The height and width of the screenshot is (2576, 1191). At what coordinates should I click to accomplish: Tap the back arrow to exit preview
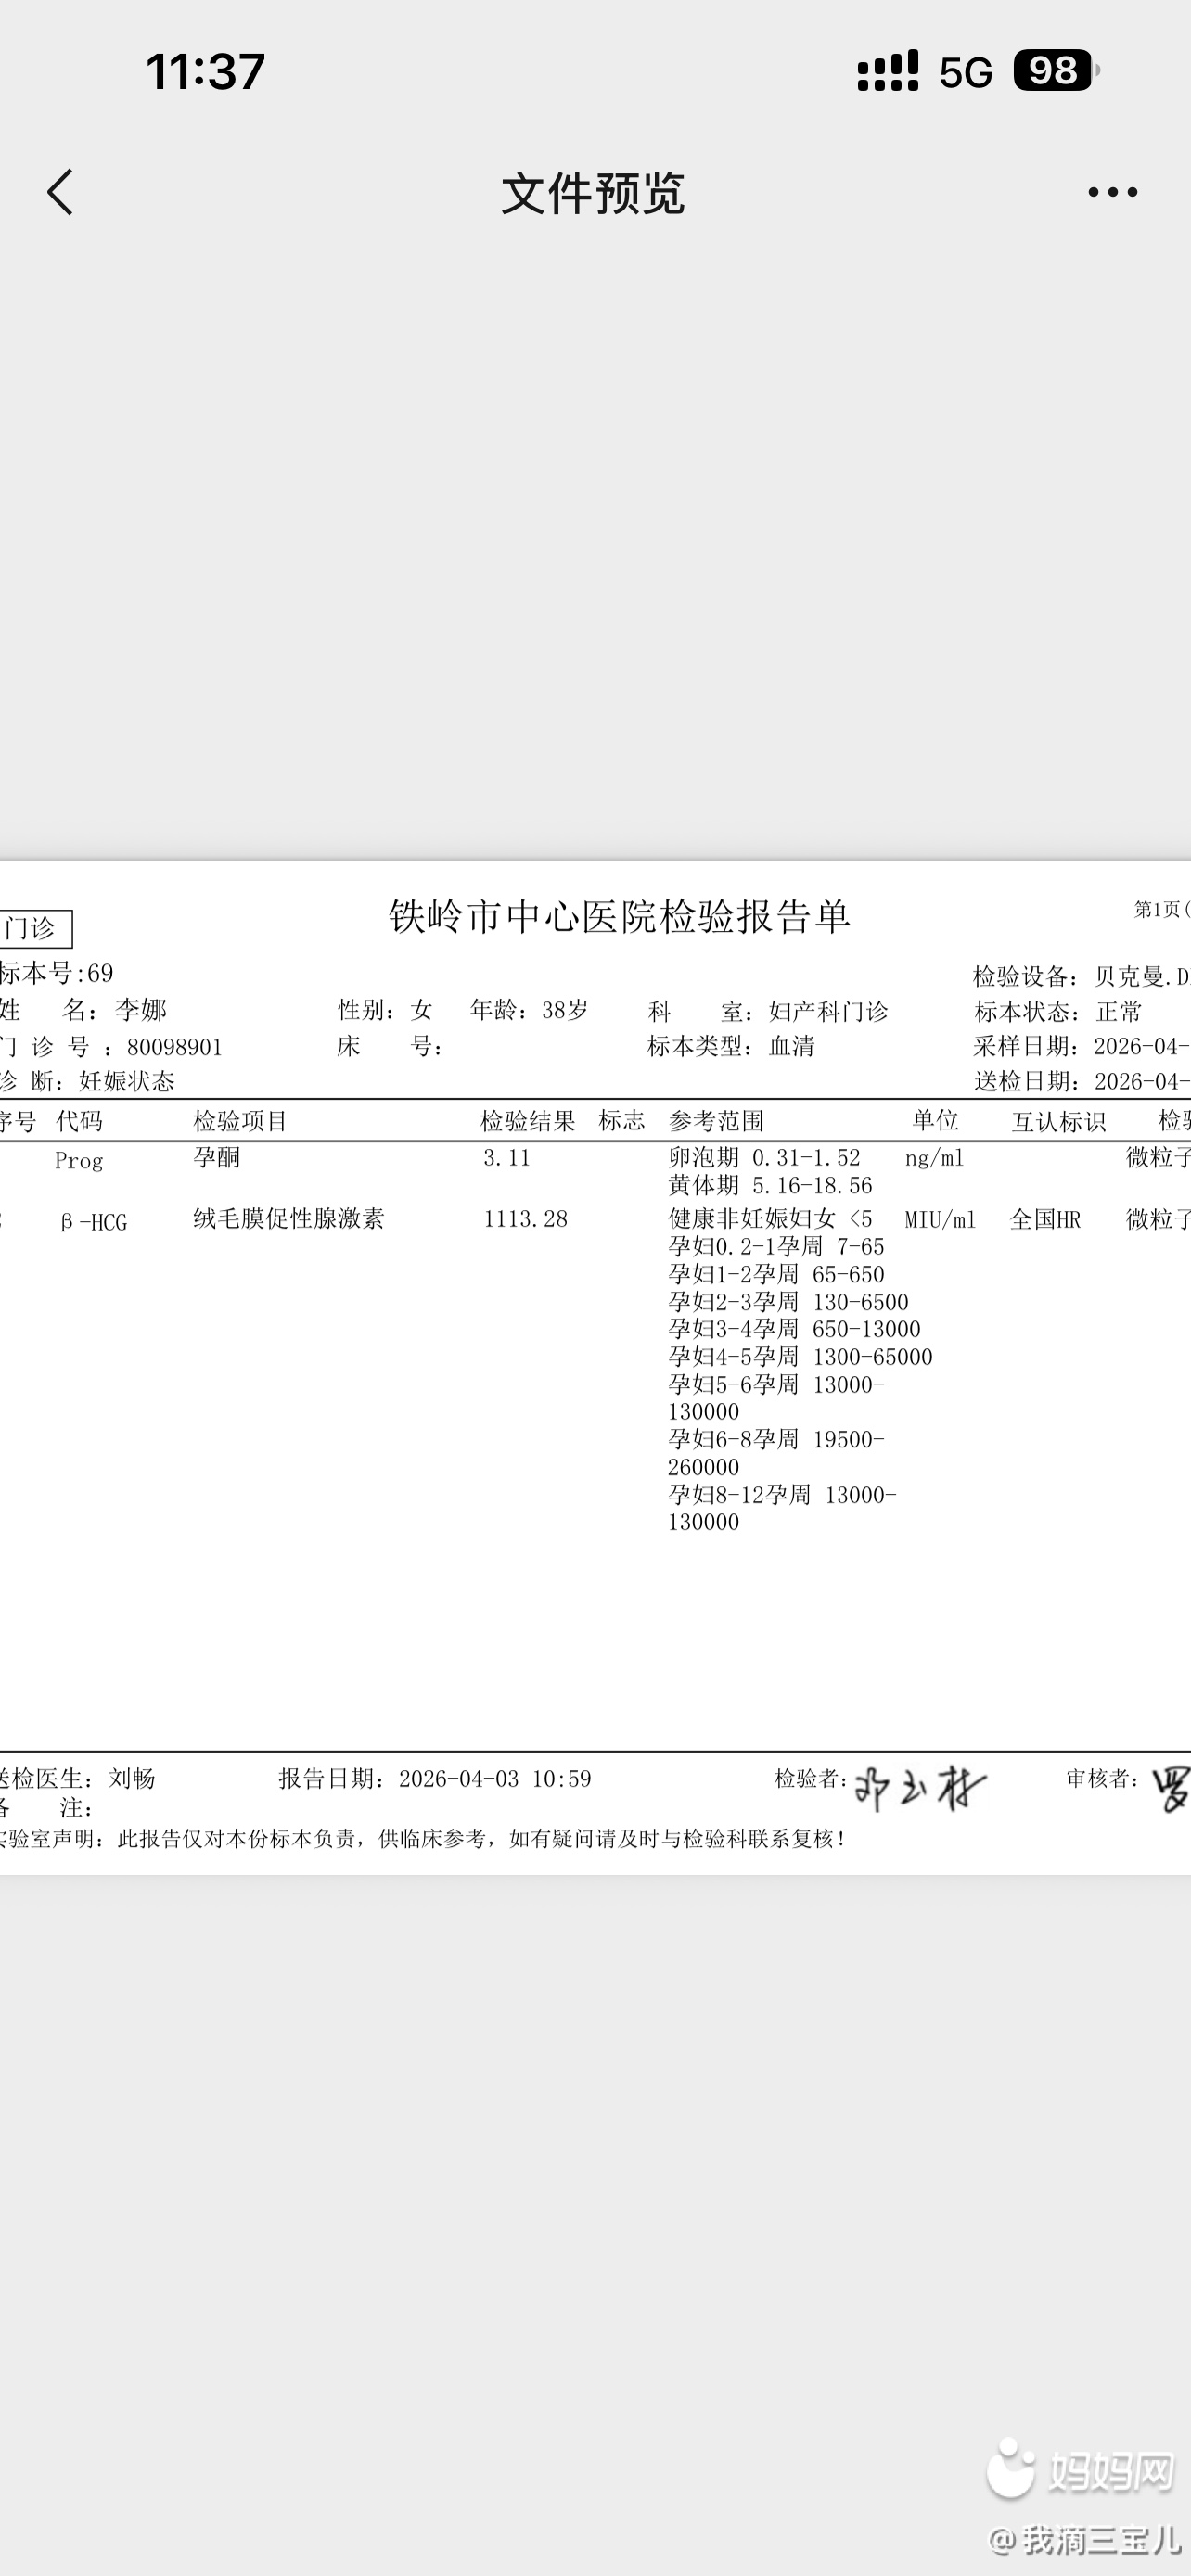(x=60, y=192)
